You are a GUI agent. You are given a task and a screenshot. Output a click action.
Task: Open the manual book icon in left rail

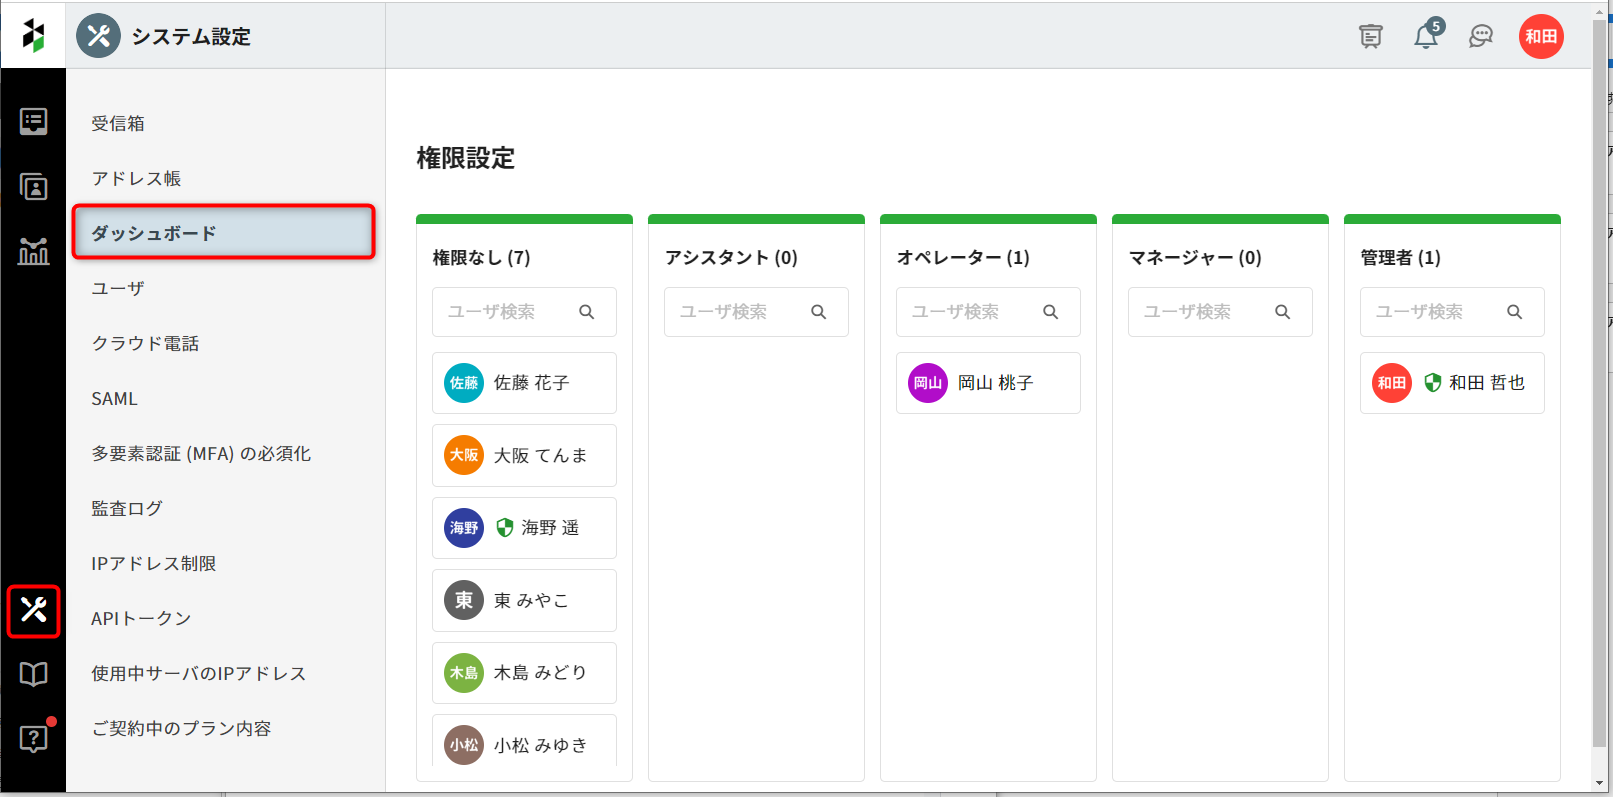(x=33, y=674)
